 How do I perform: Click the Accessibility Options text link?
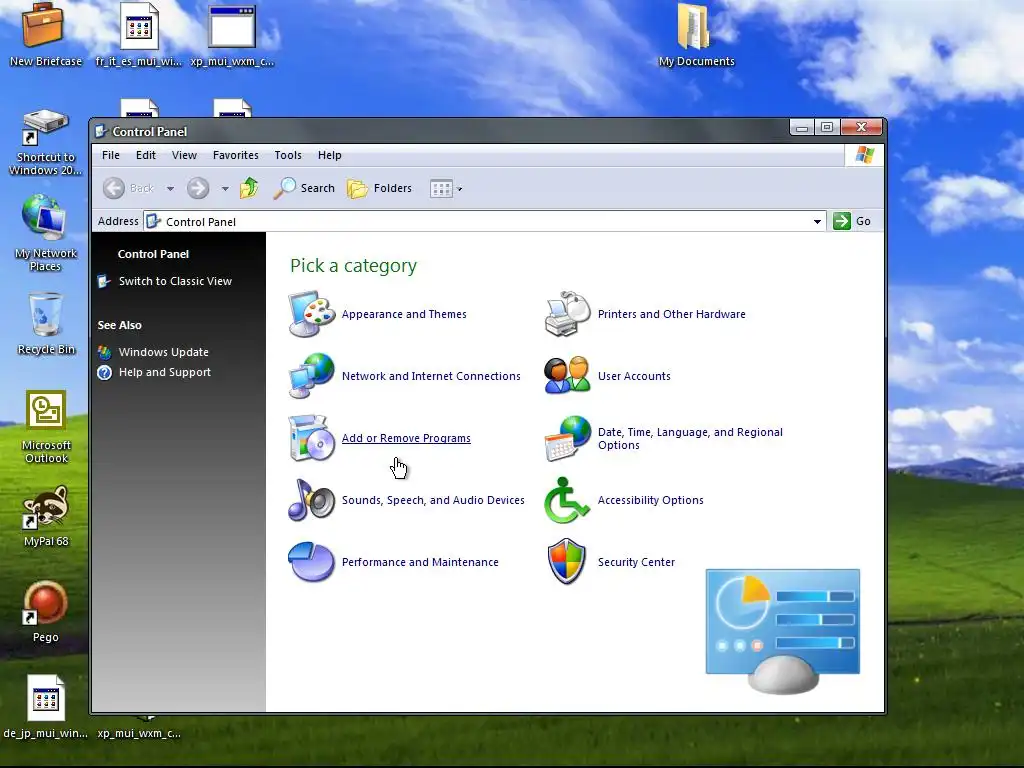pyautogui.click(x=650, y=500)
